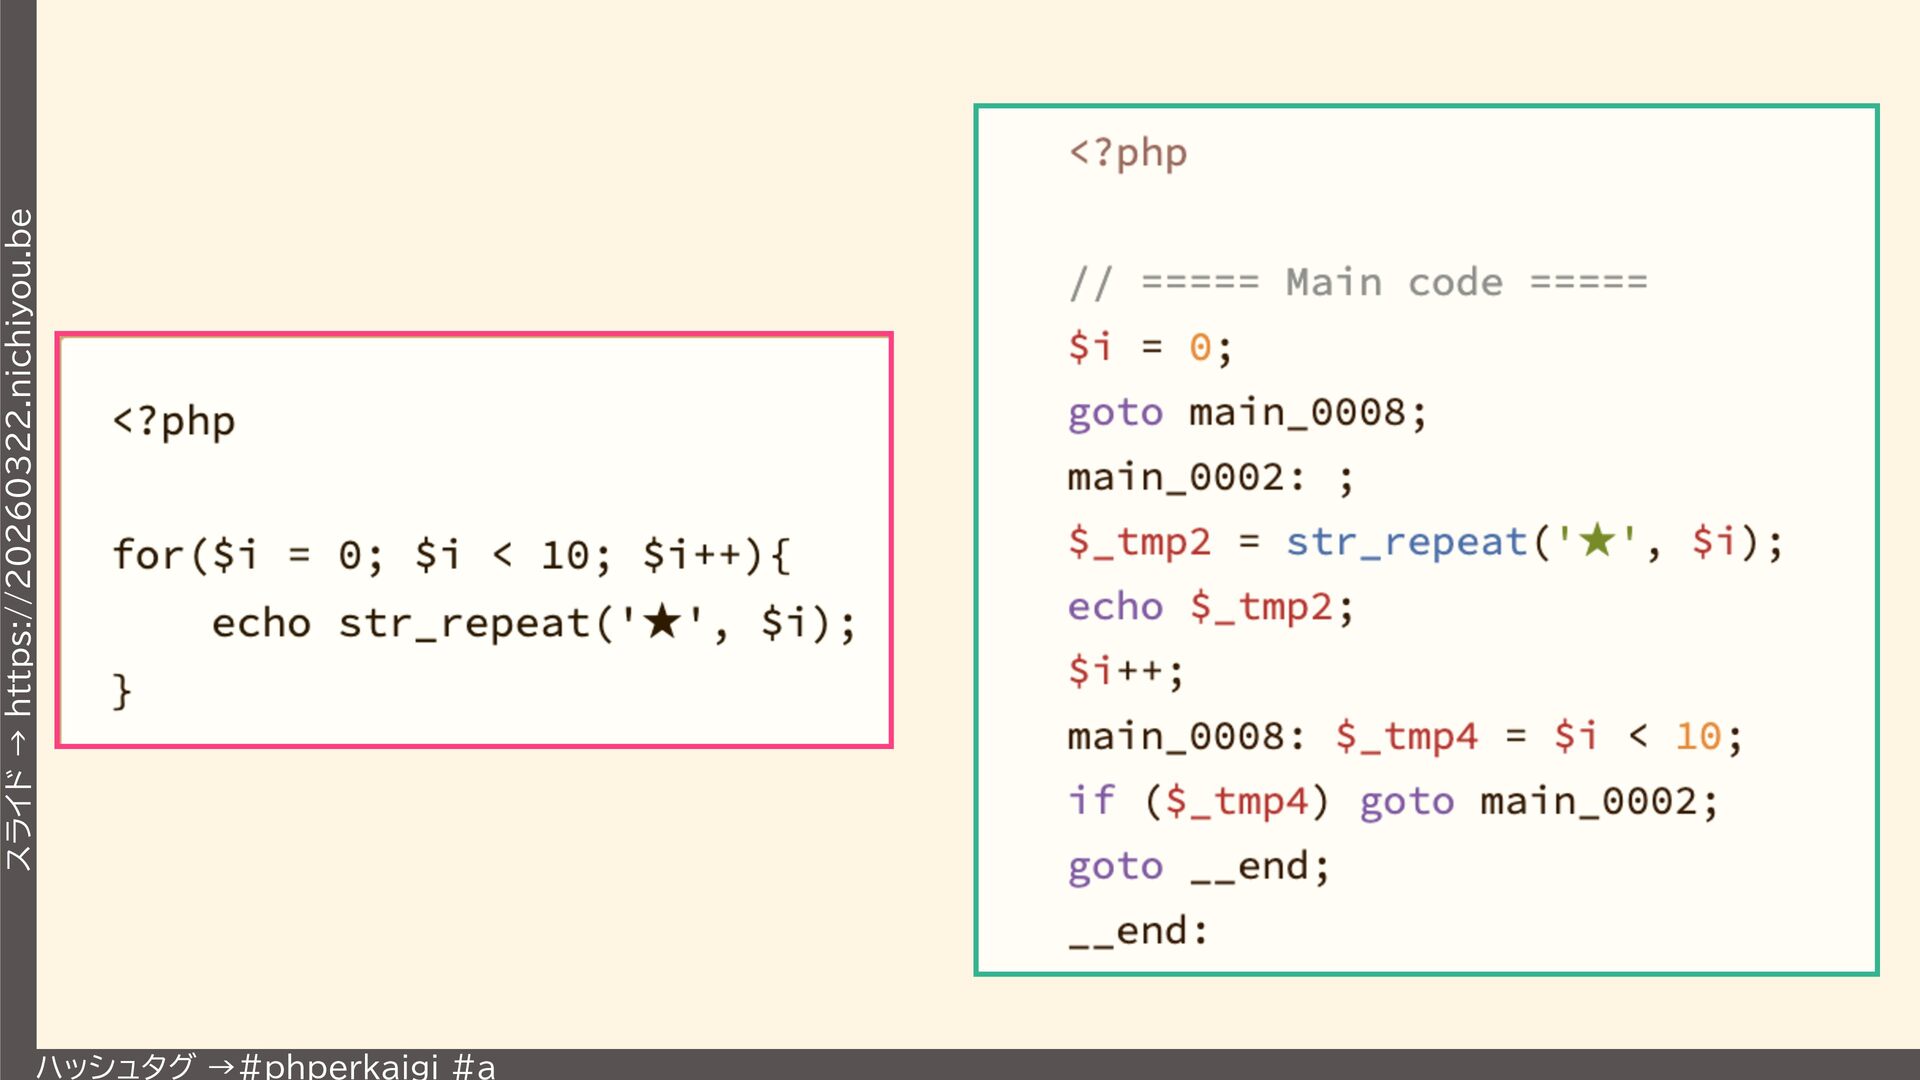
Task: Click the echo $_tmp2; line
Action: (1210, 606)
